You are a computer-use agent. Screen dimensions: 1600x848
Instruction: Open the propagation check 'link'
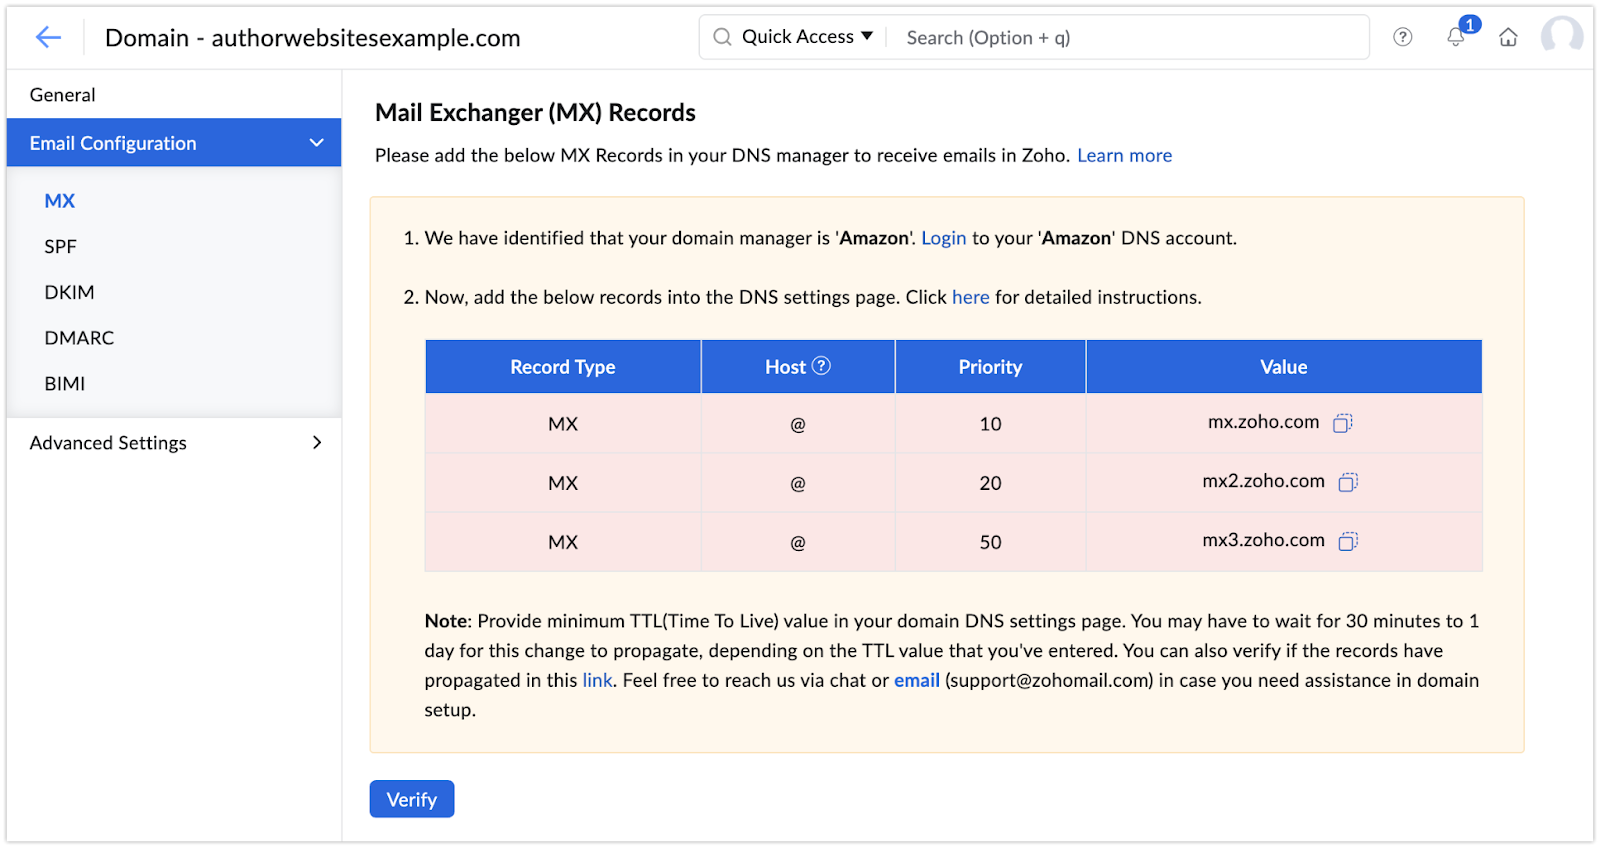[x=597, y=680]
